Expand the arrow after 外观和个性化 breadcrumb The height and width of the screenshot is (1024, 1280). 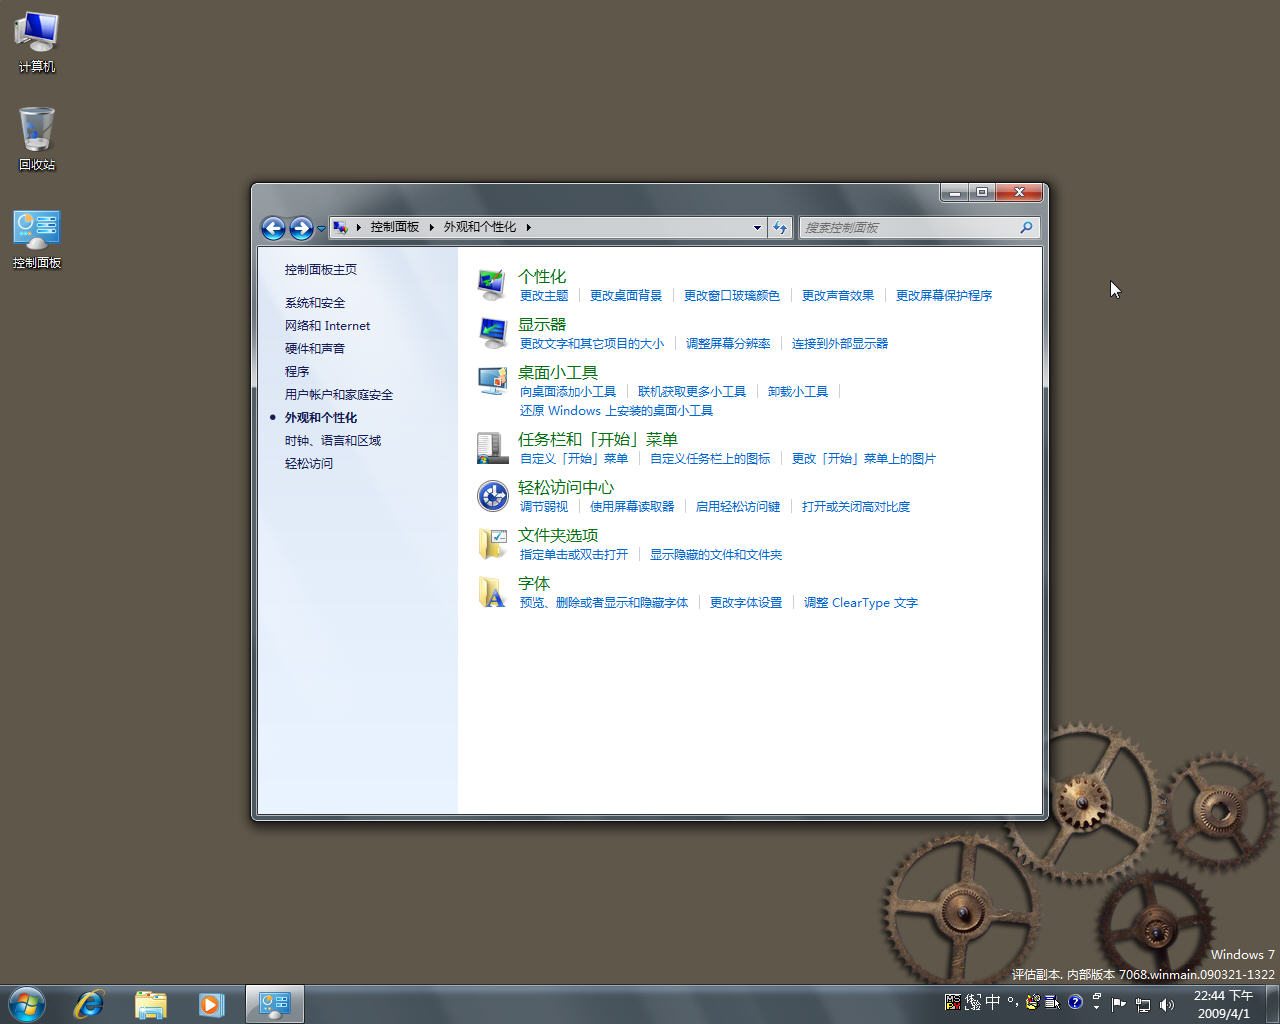tap(528, 227)
